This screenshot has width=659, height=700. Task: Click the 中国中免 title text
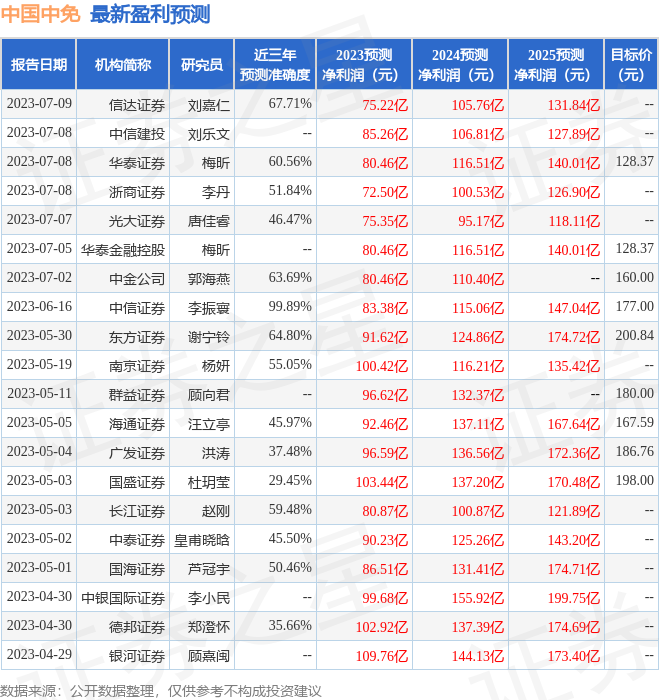pos(40,14)
